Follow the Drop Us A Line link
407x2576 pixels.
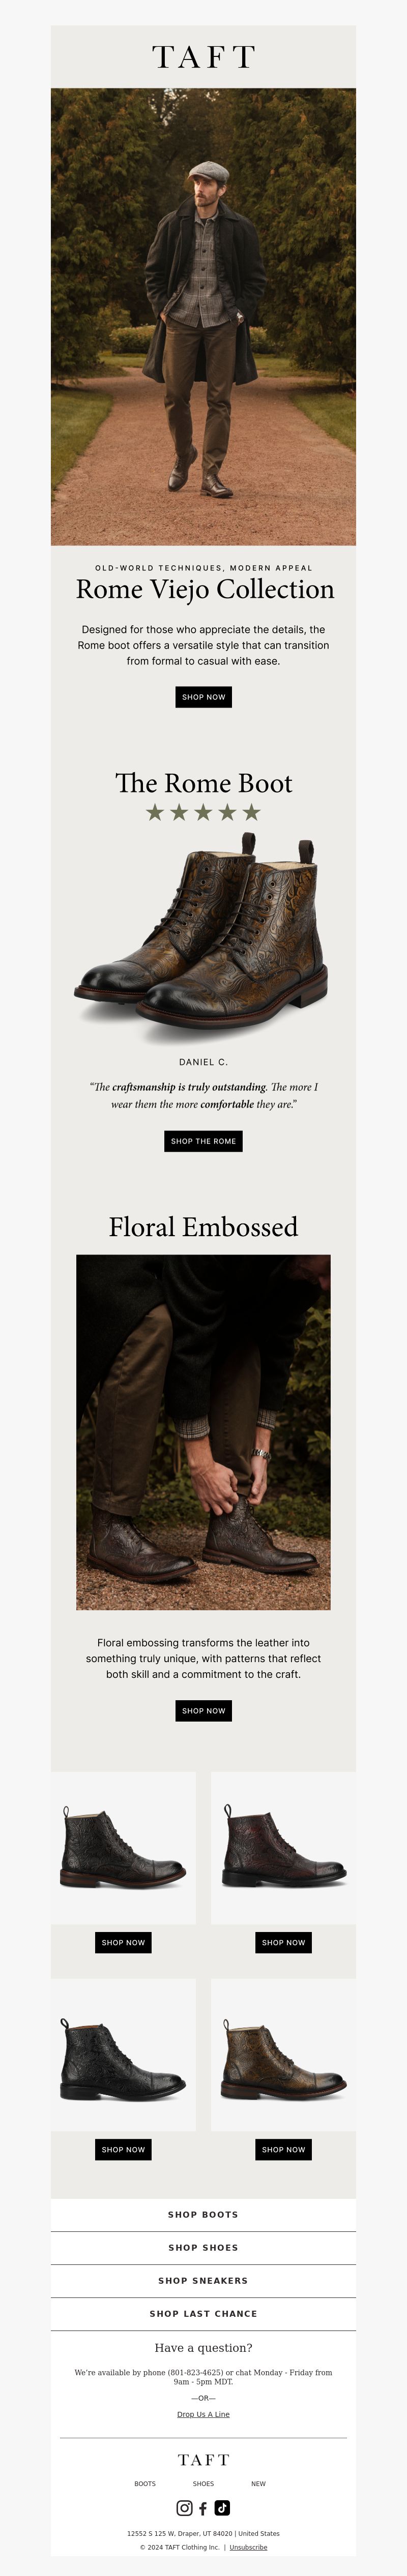coord(203,2414)
